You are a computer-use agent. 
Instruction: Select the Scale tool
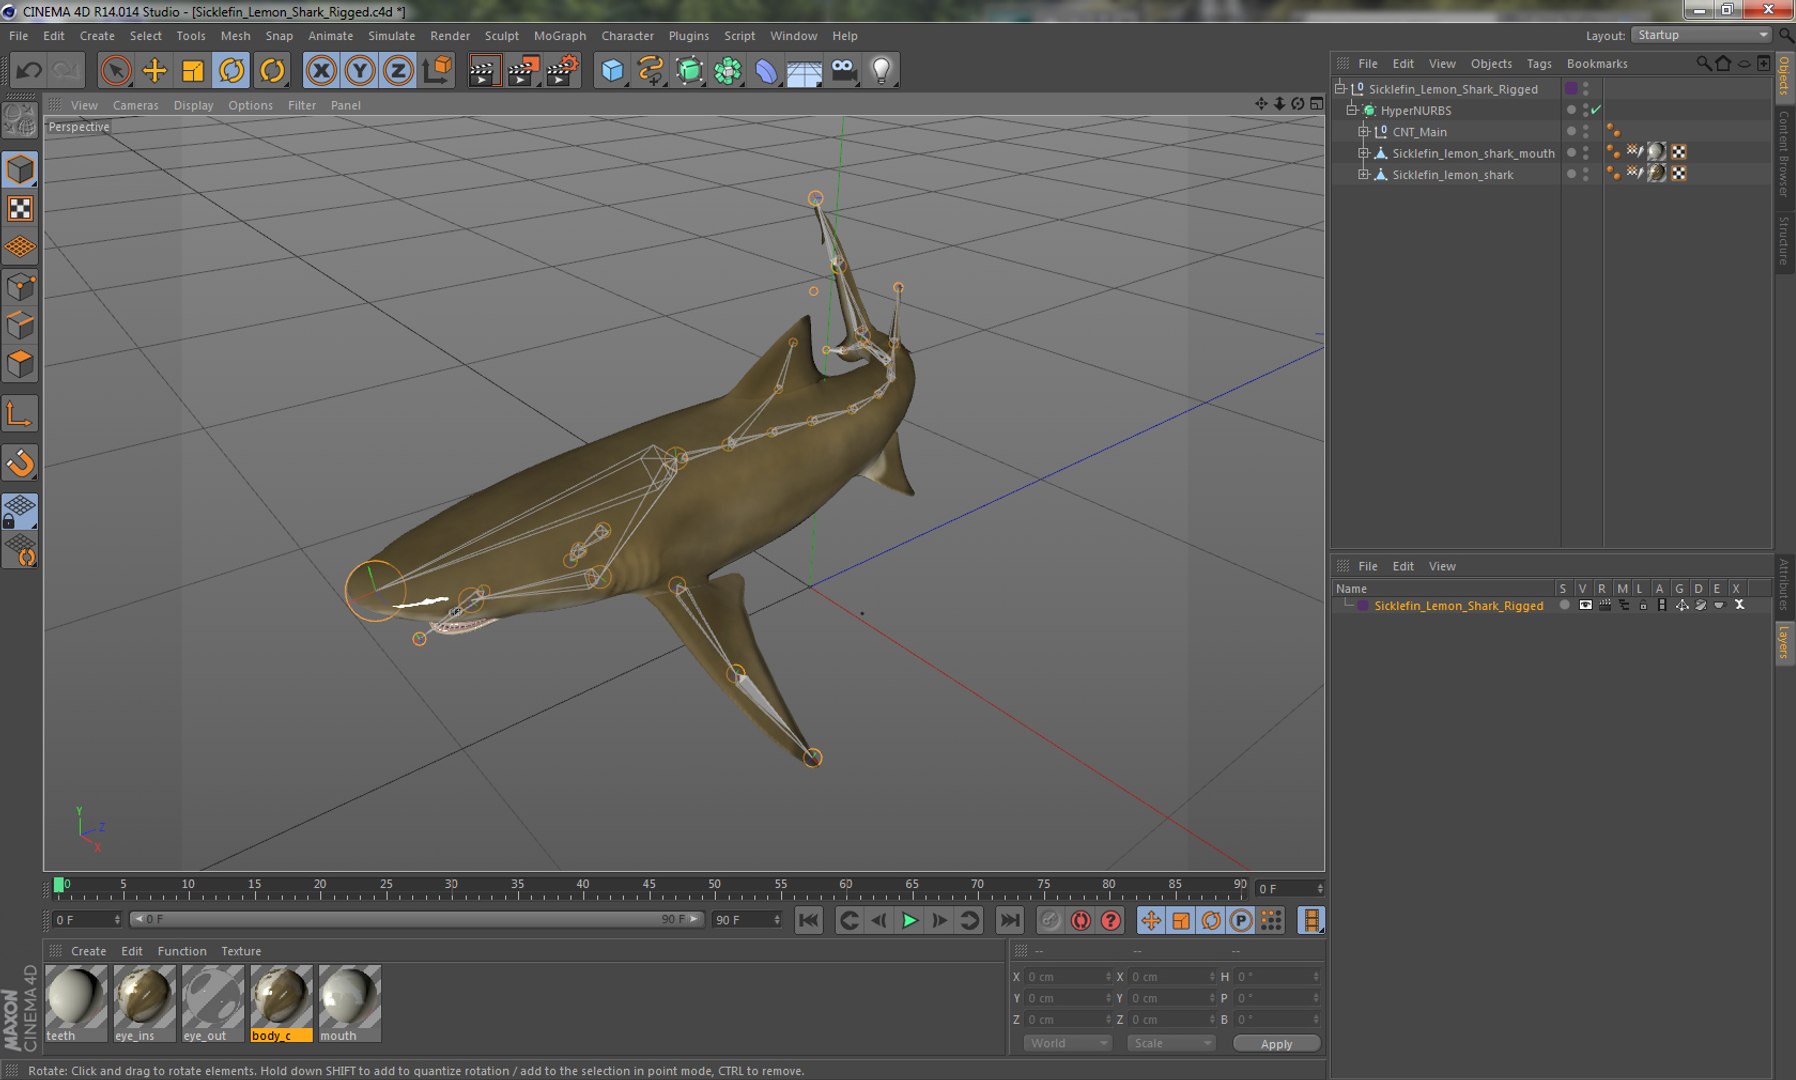(x=192, y=70)
